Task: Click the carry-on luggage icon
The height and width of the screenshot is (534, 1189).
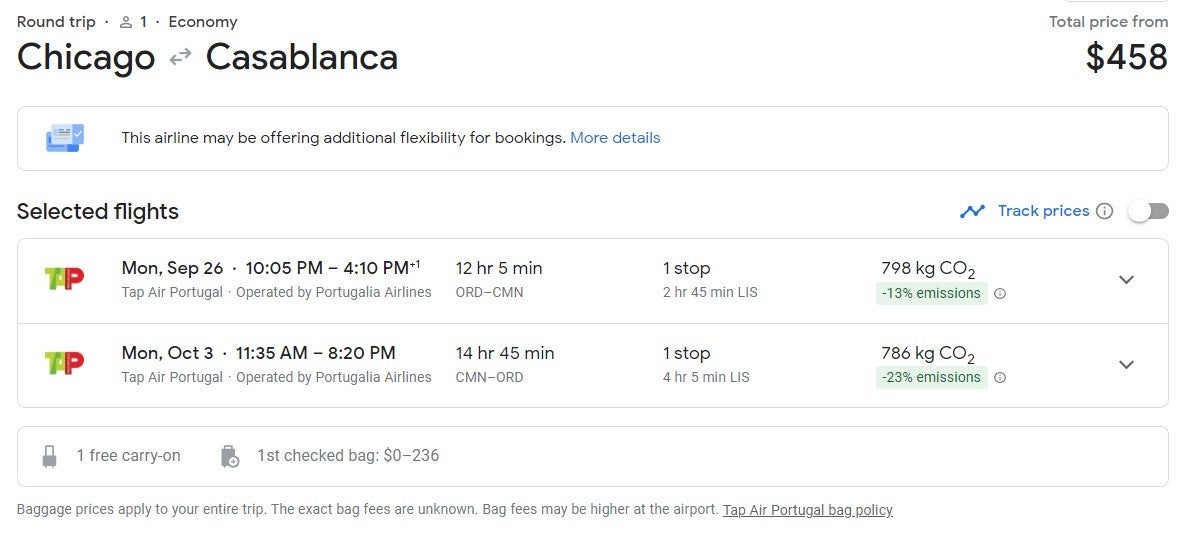Action: pyautogui.click(x=50, y=456)
